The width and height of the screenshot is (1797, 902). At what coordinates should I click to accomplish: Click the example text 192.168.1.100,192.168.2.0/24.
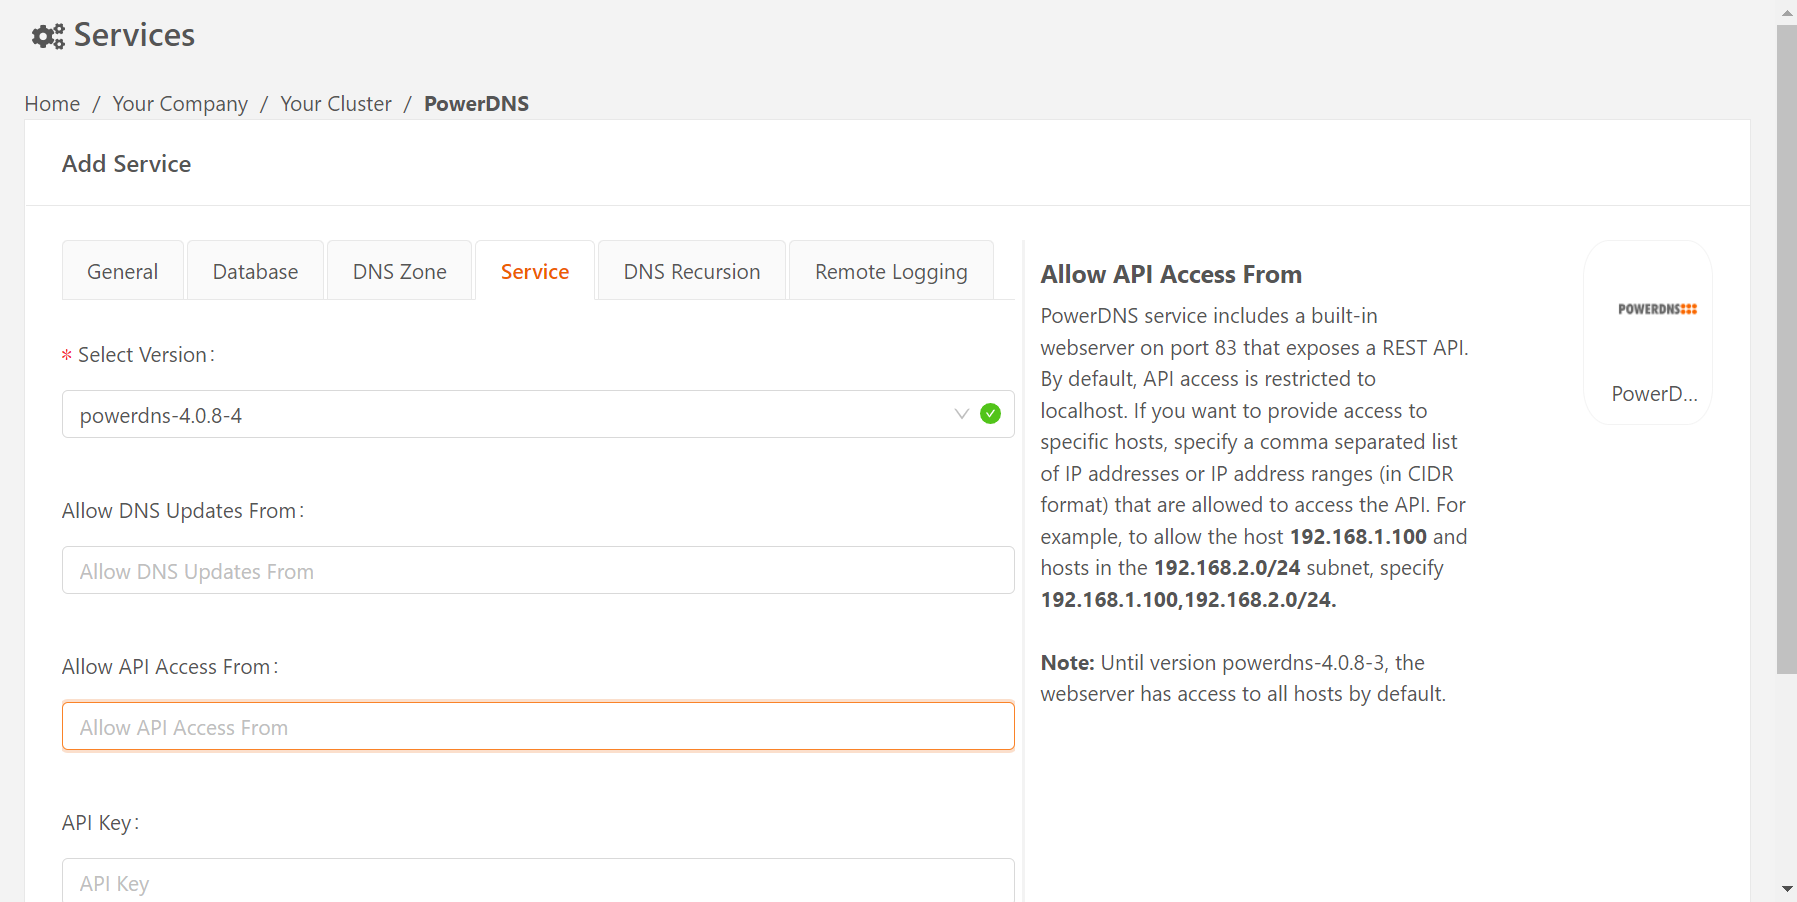(x=1188, y=600)
